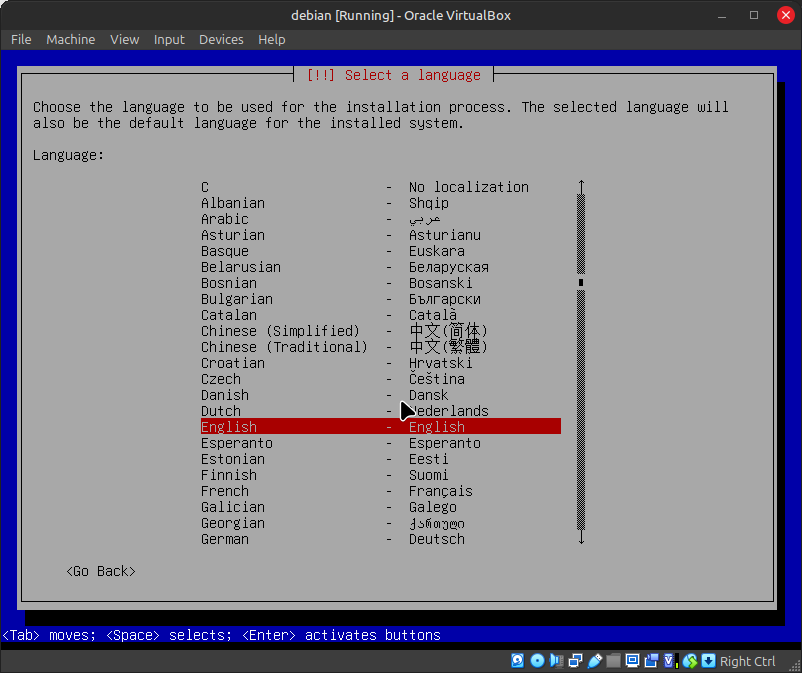This screenshot has width=802, height=673.
Task: Choose German in the language list
Action: coord(225,539)
